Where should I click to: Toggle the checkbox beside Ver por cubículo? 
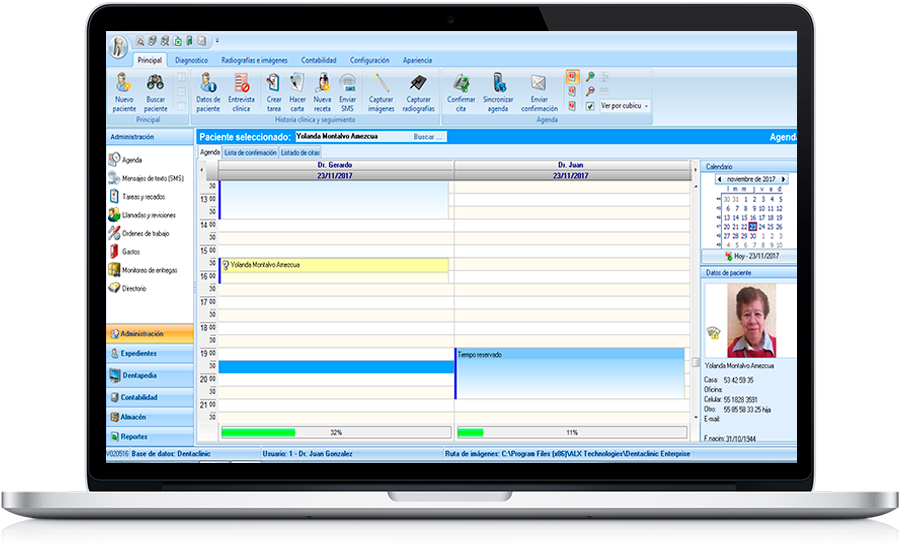point(590,106)
